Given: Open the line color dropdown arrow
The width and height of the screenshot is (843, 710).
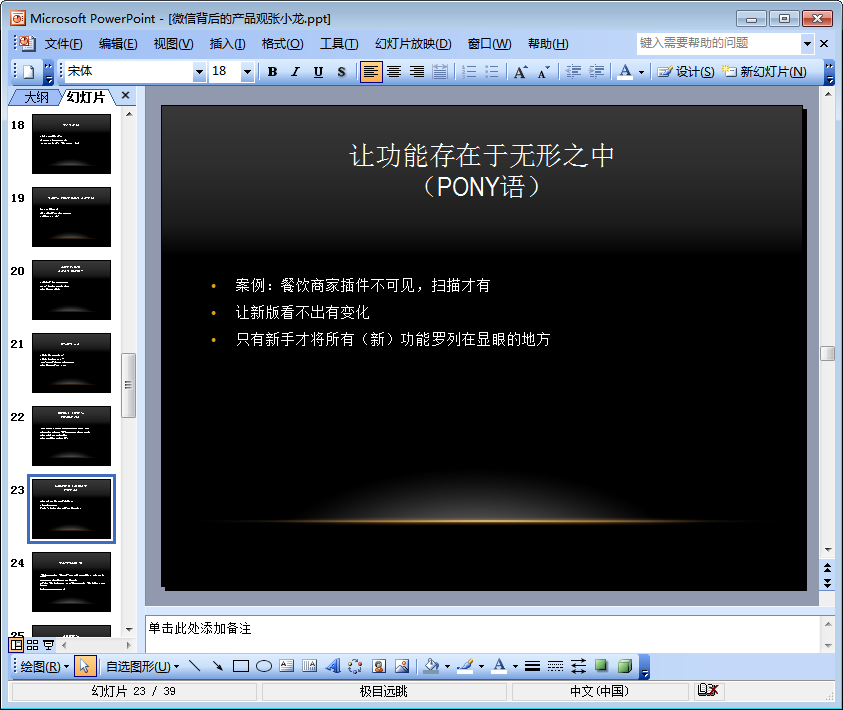Looking at the screenshot, I should [x=481, y=667].
